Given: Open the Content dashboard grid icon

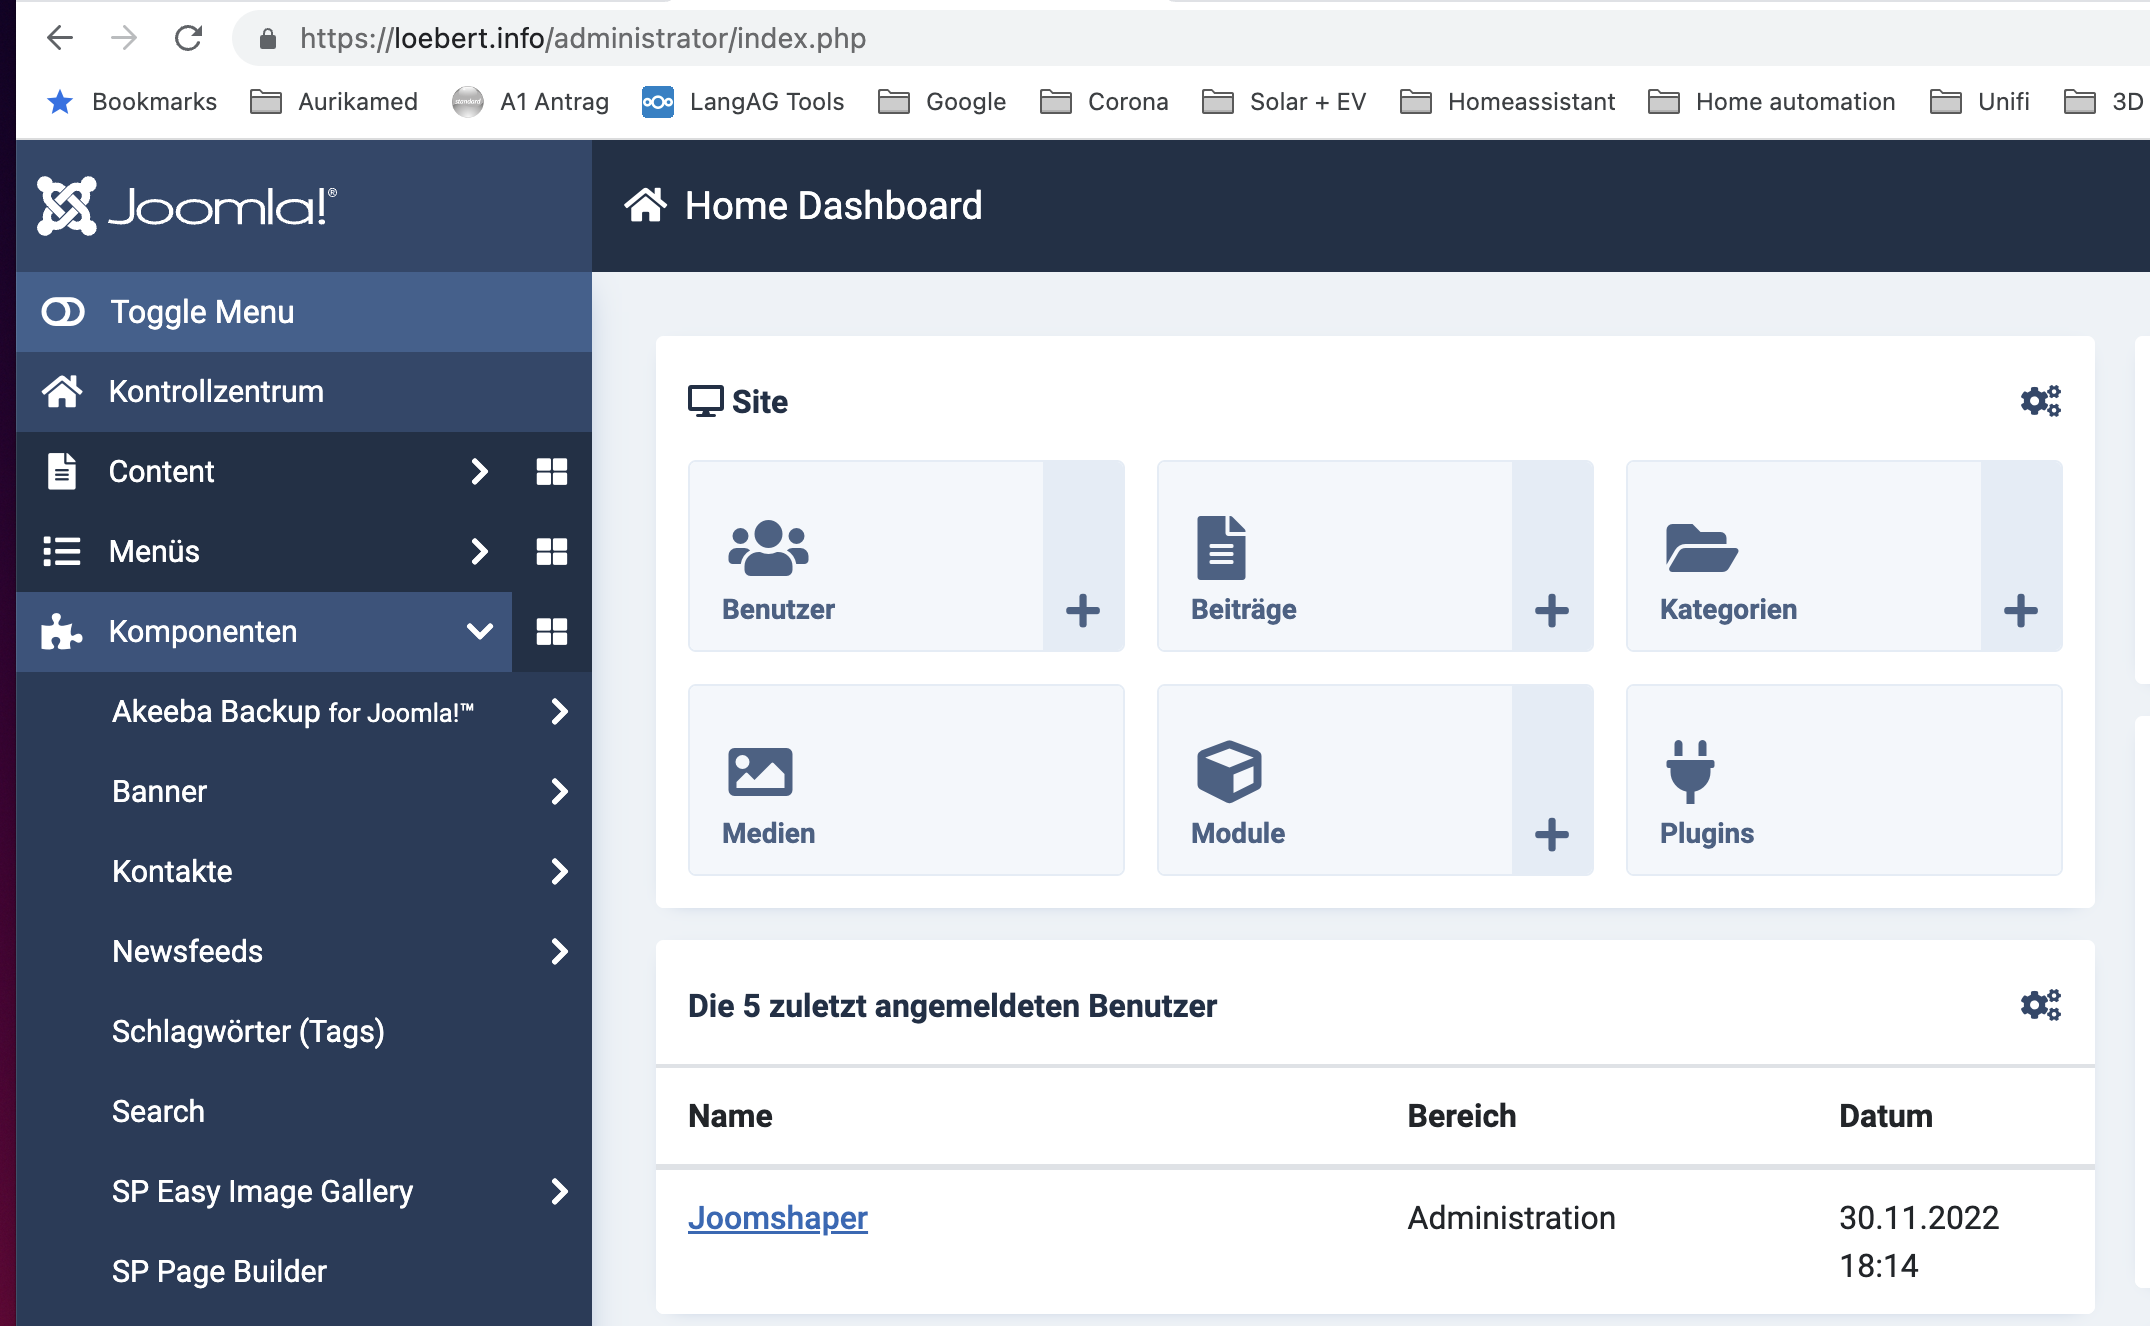Looking at the screenshot, I should [551, 471].
